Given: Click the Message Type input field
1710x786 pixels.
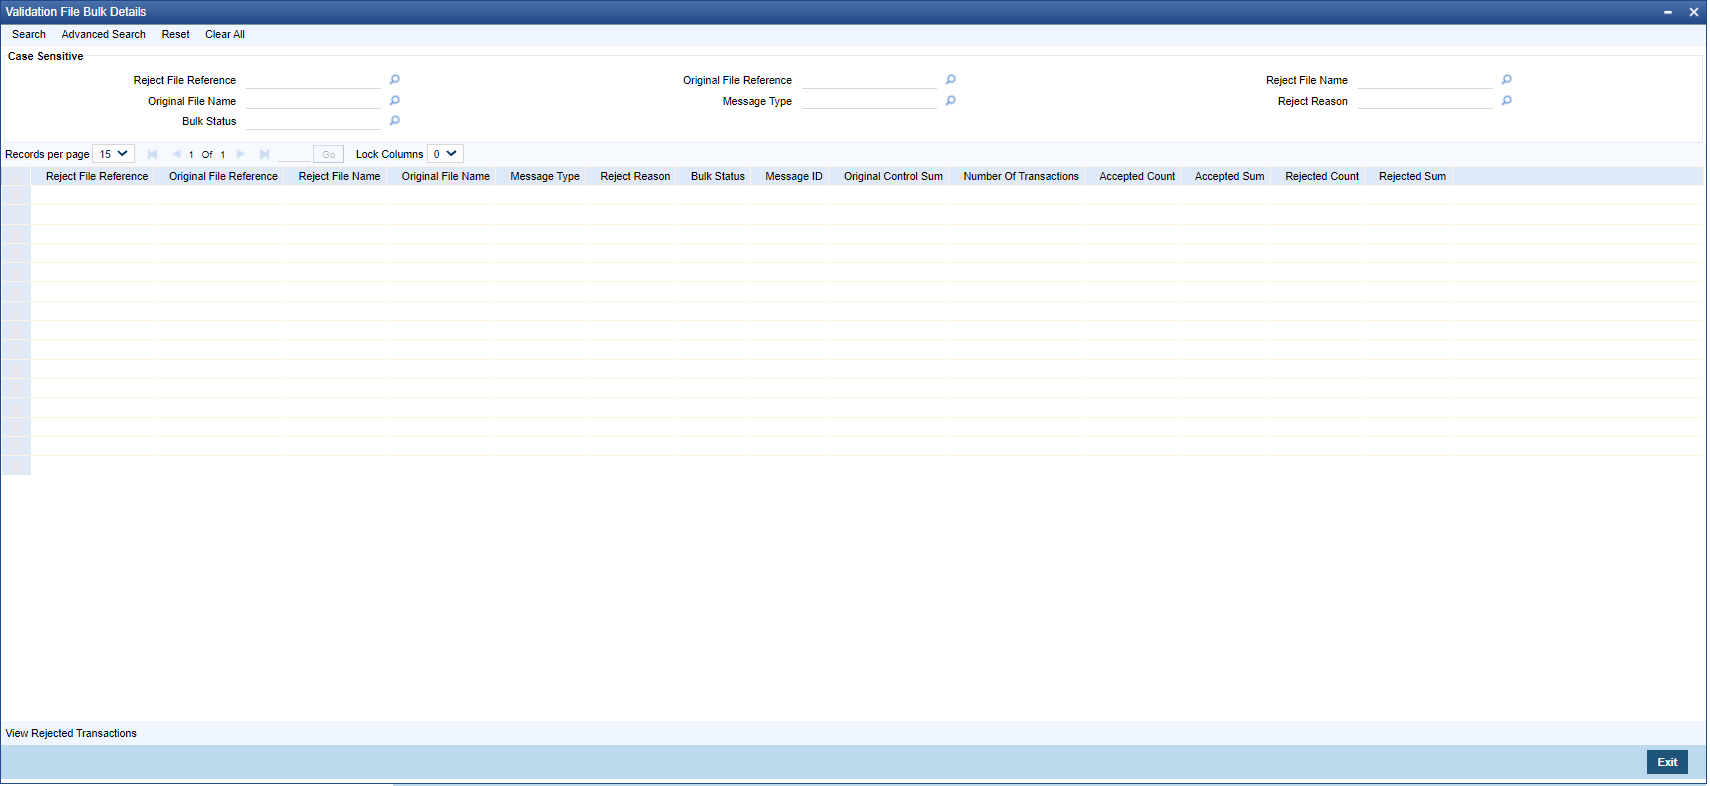Looking at the screenshot, I should tap(869, 101).
